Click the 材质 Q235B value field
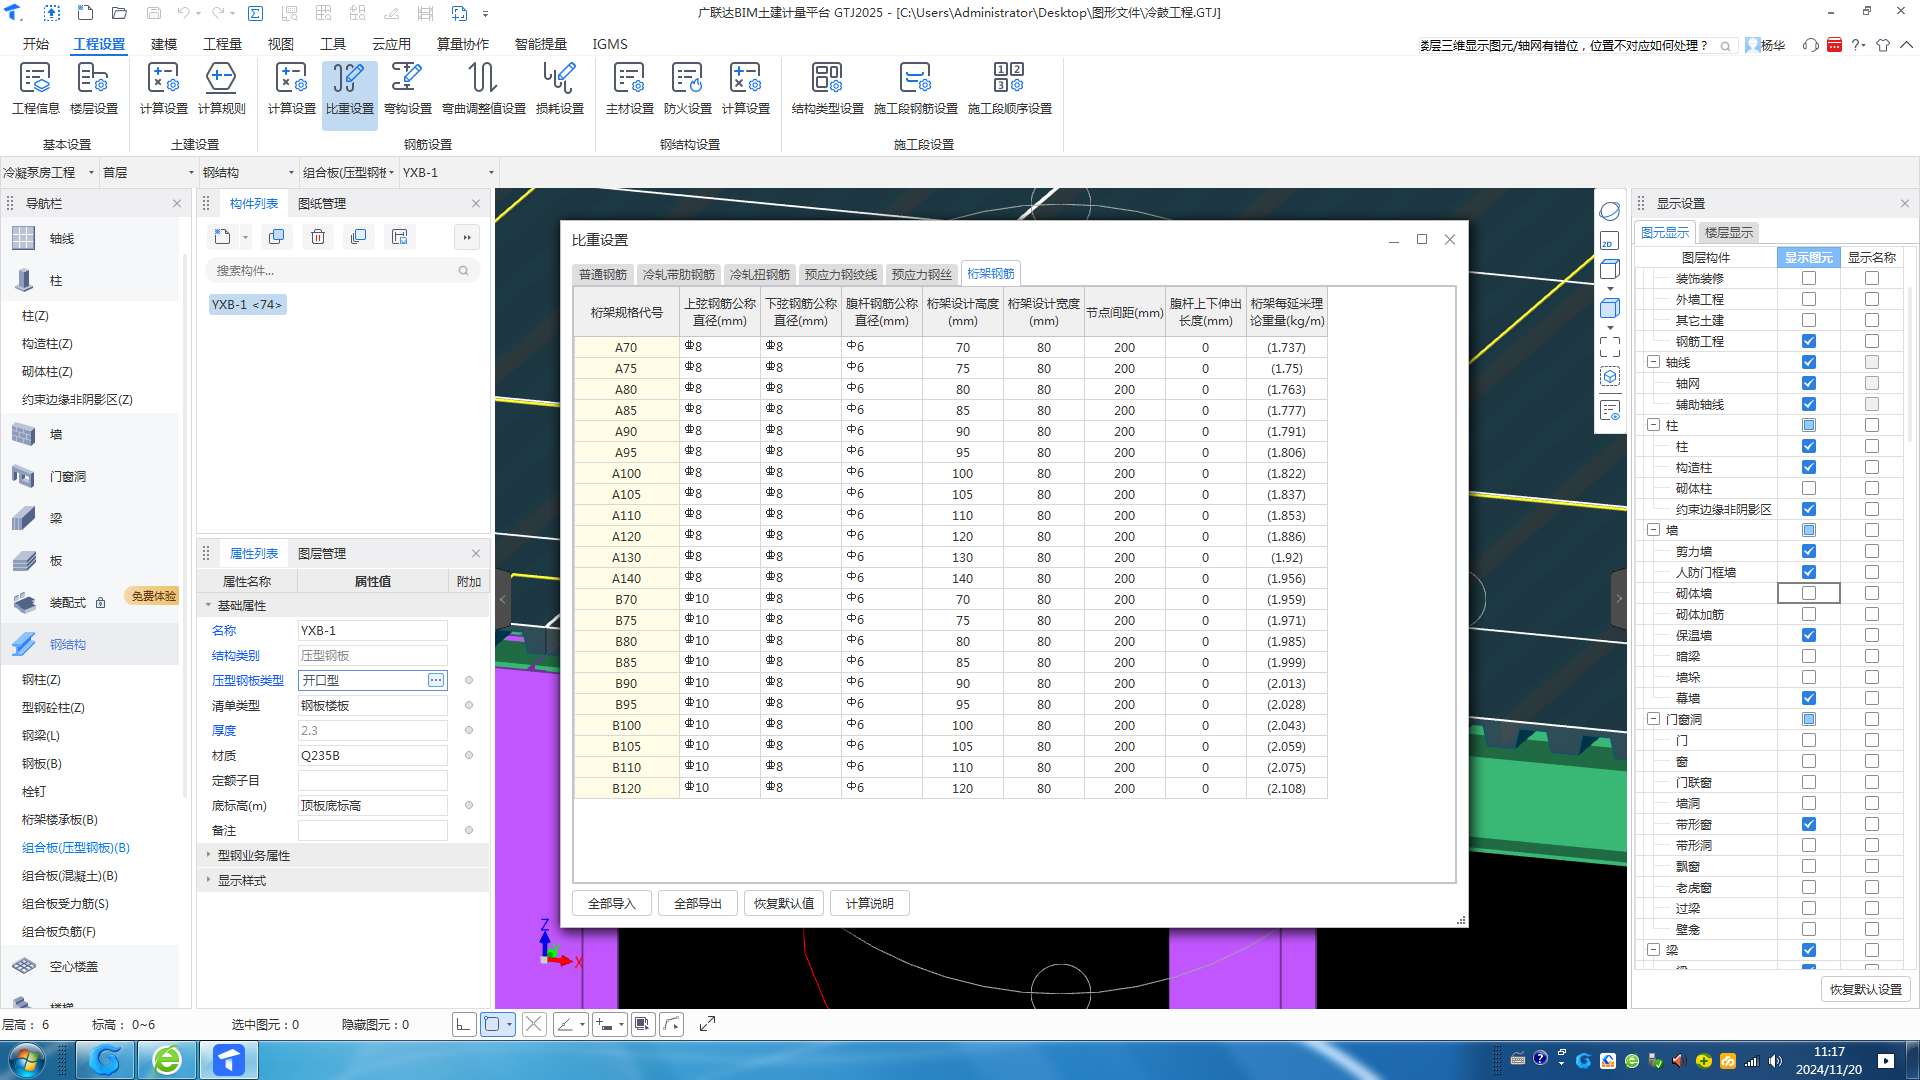The height and width of the screenshot is (1080, 1920). click(372, 755)
